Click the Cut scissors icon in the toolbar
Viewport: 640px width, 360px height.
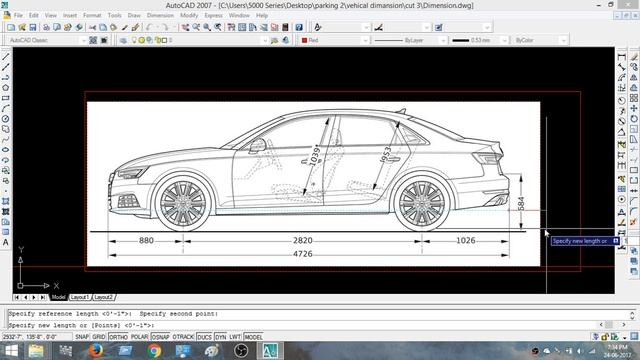tap(92, 27)
